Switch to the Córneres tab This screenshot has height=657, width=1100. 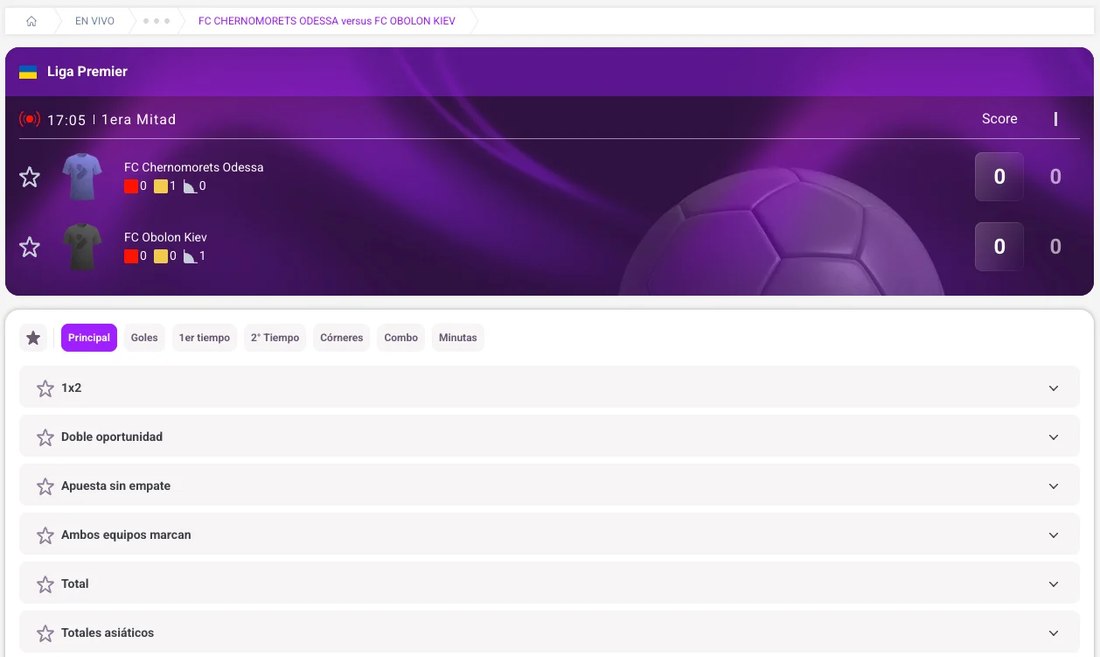pyautogui.click(x=342, y=338)
